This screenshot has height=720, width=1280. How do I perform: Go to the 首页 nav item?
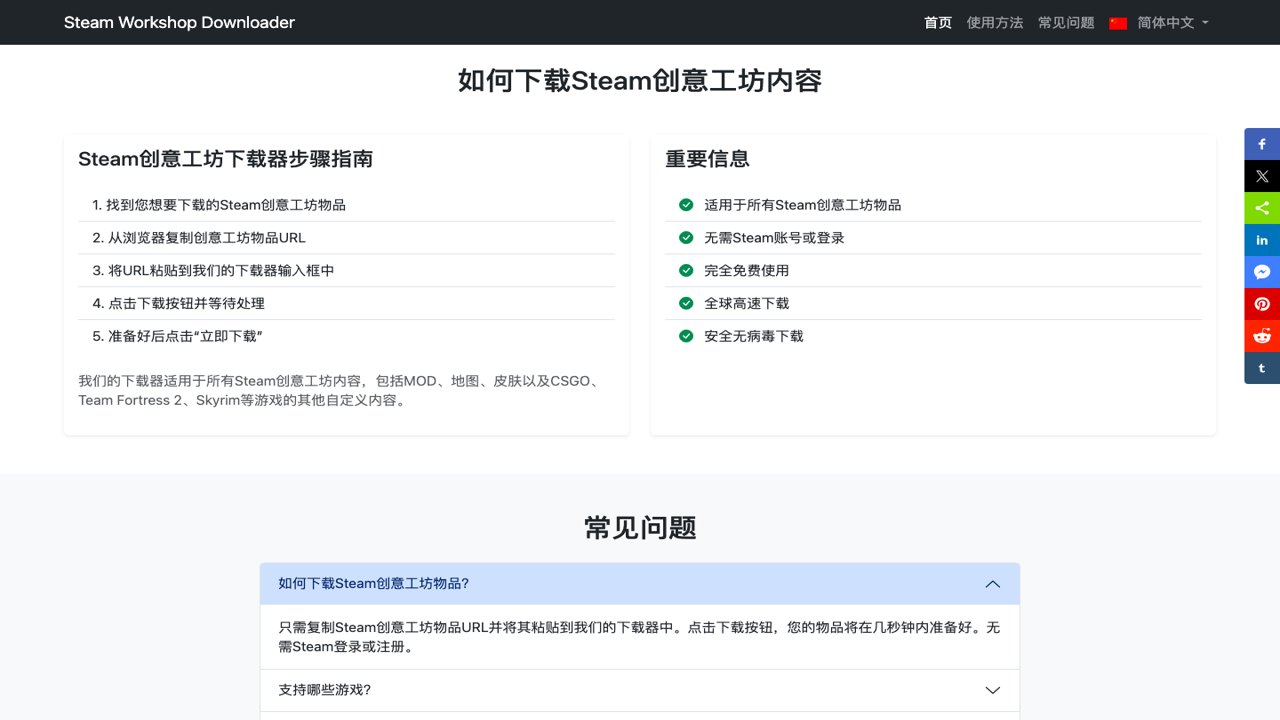coord(938,22)
